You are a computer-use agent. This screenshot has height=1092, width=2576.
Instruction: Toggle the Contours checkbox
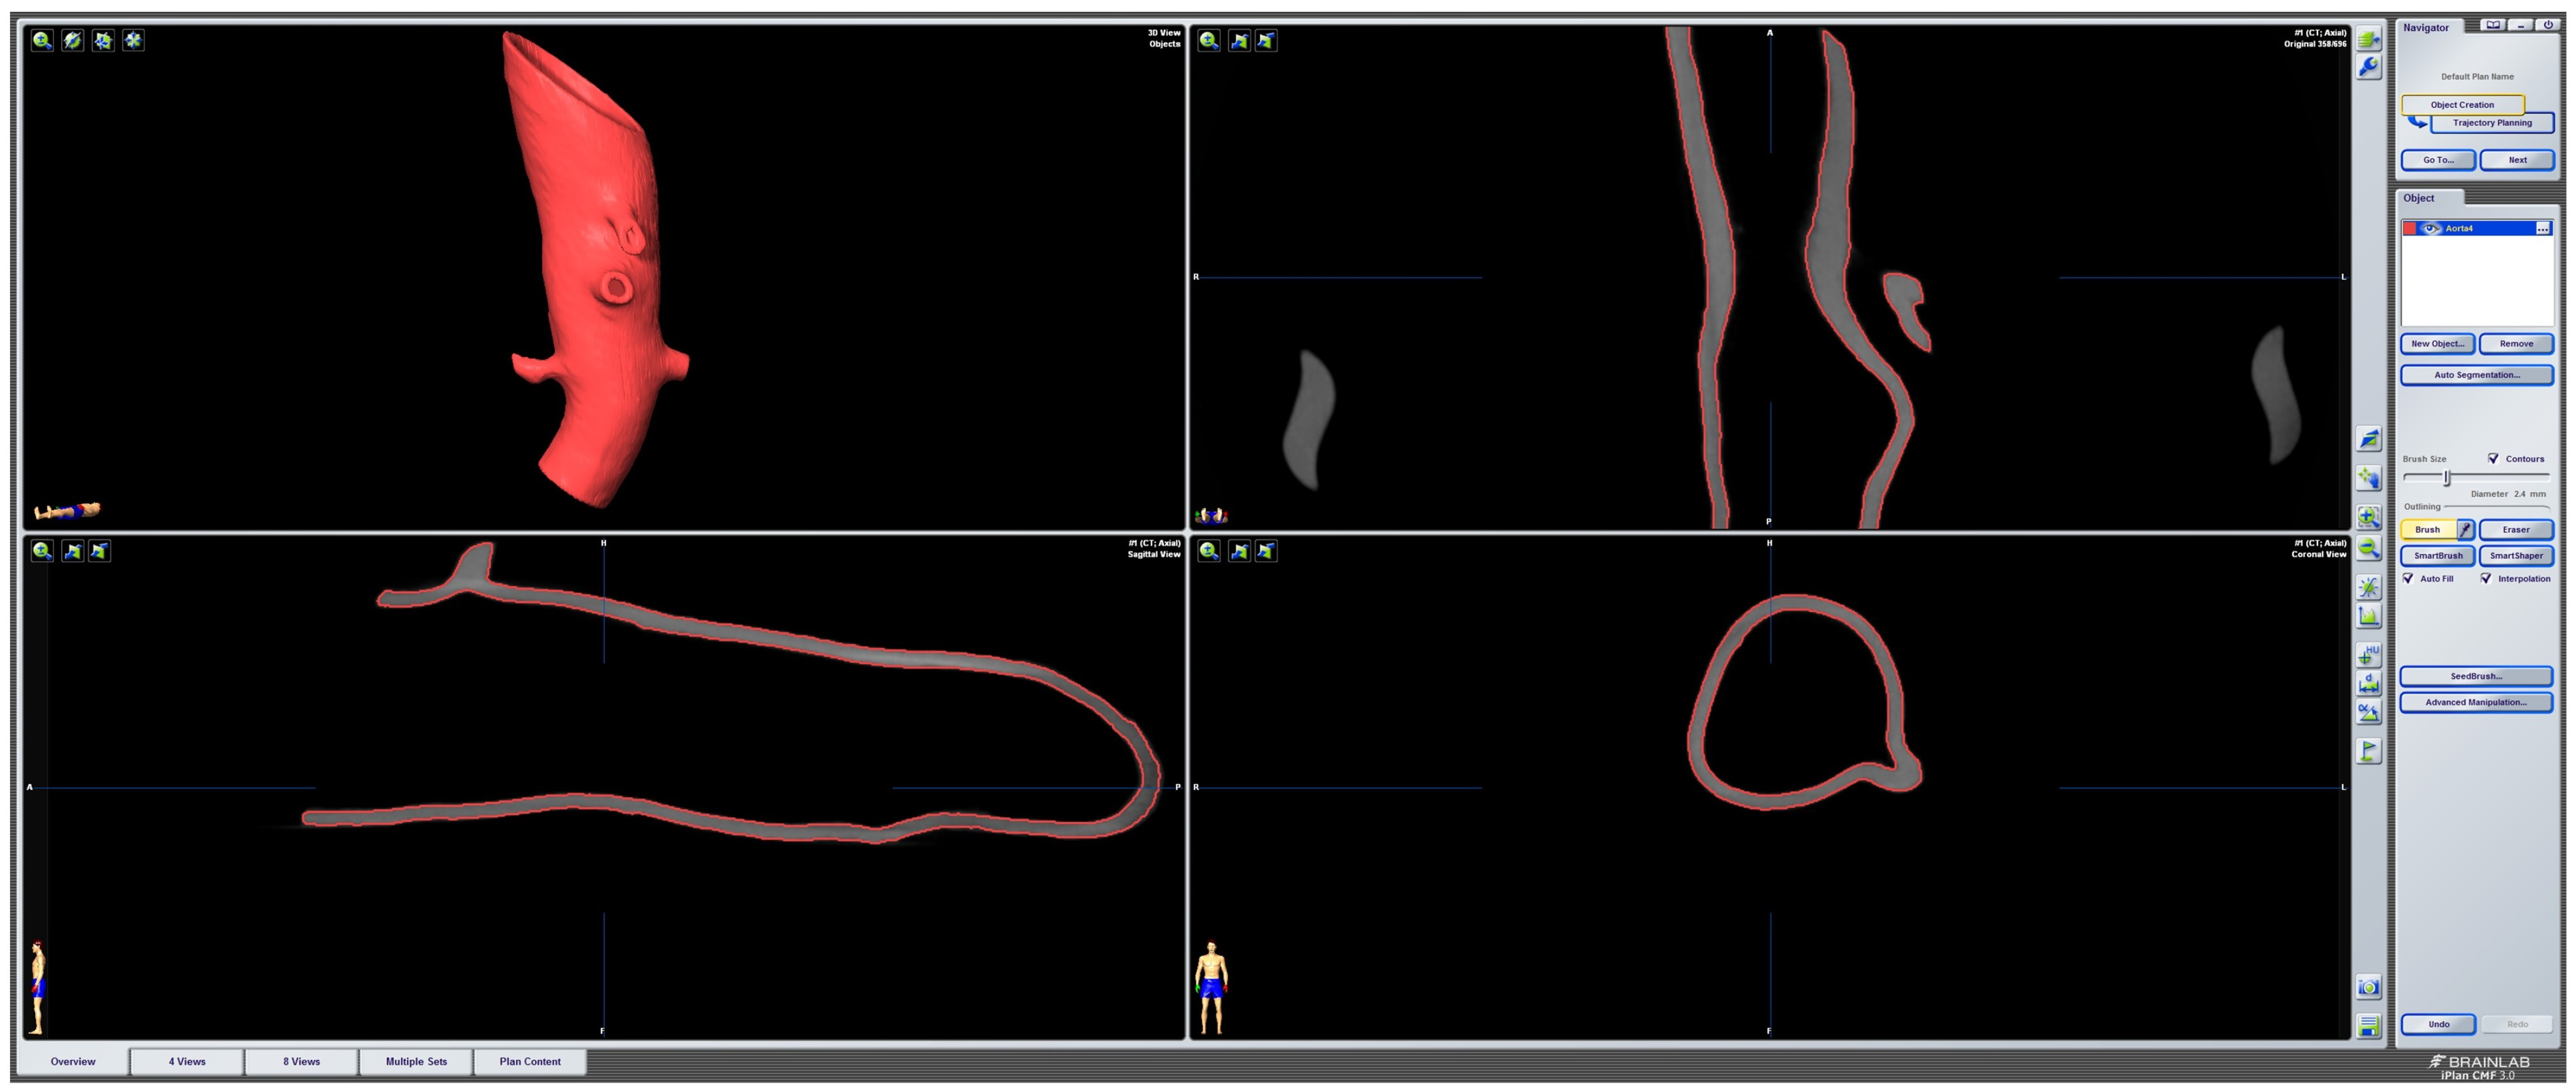2493,459
